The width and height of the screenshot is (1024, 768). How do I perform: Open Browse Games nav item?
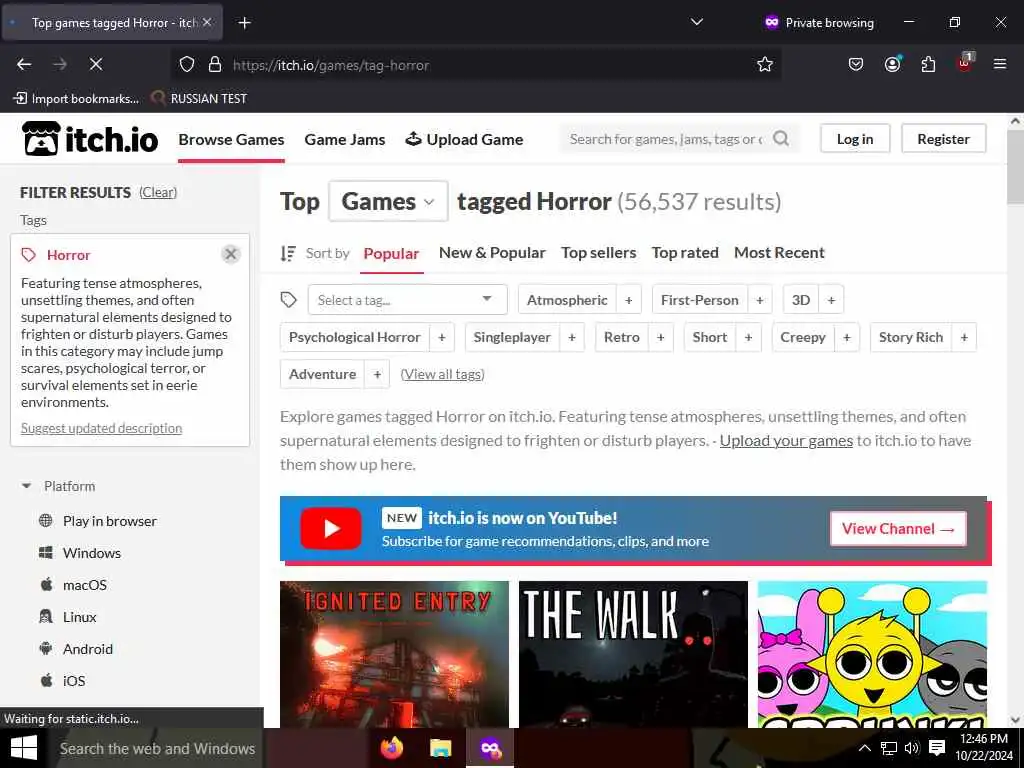point(231,139)
